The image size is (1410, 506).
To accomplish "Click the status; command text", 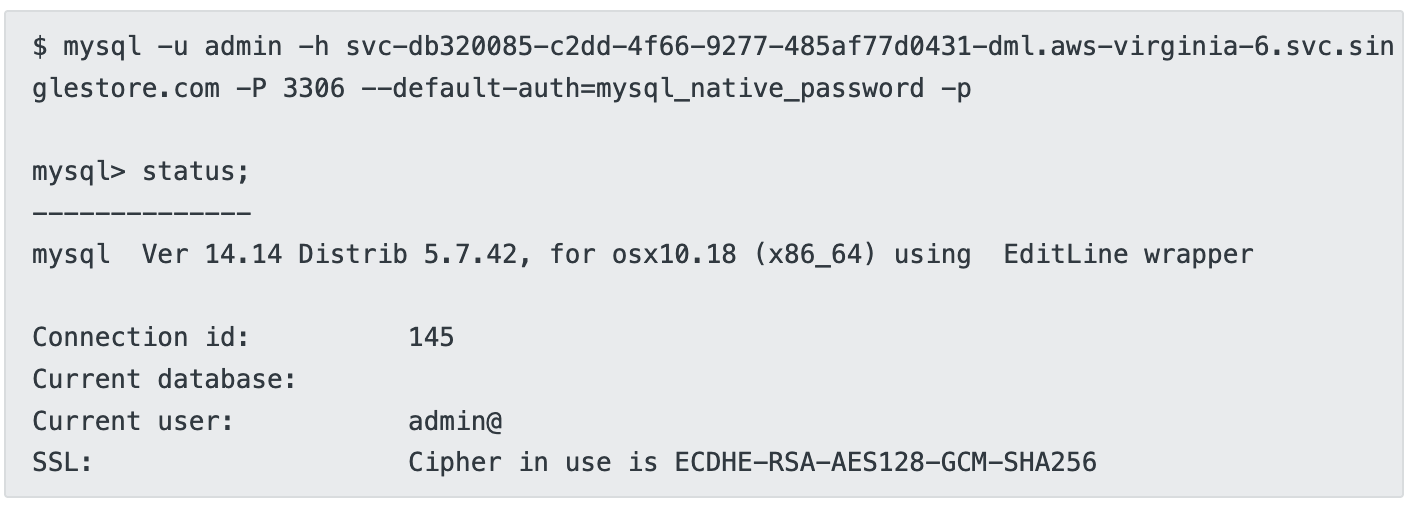I will tap(195, 172).
